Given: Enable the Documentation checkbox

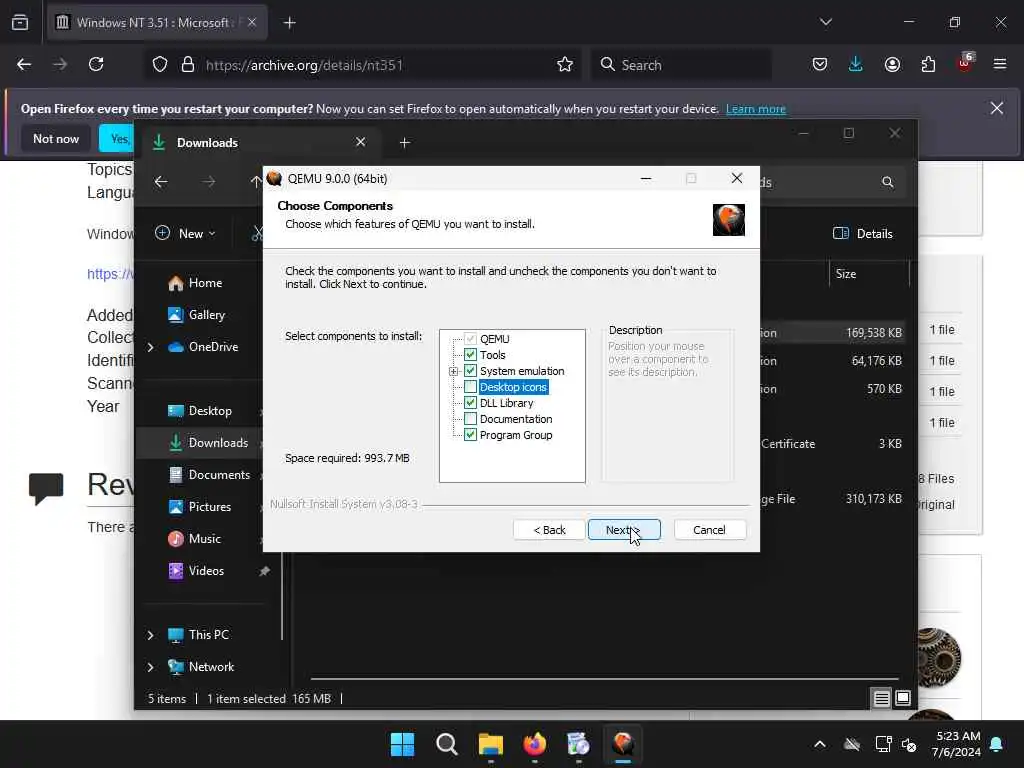Looking at the screenshot, I should pyautogui.click(x=470, y=419).
